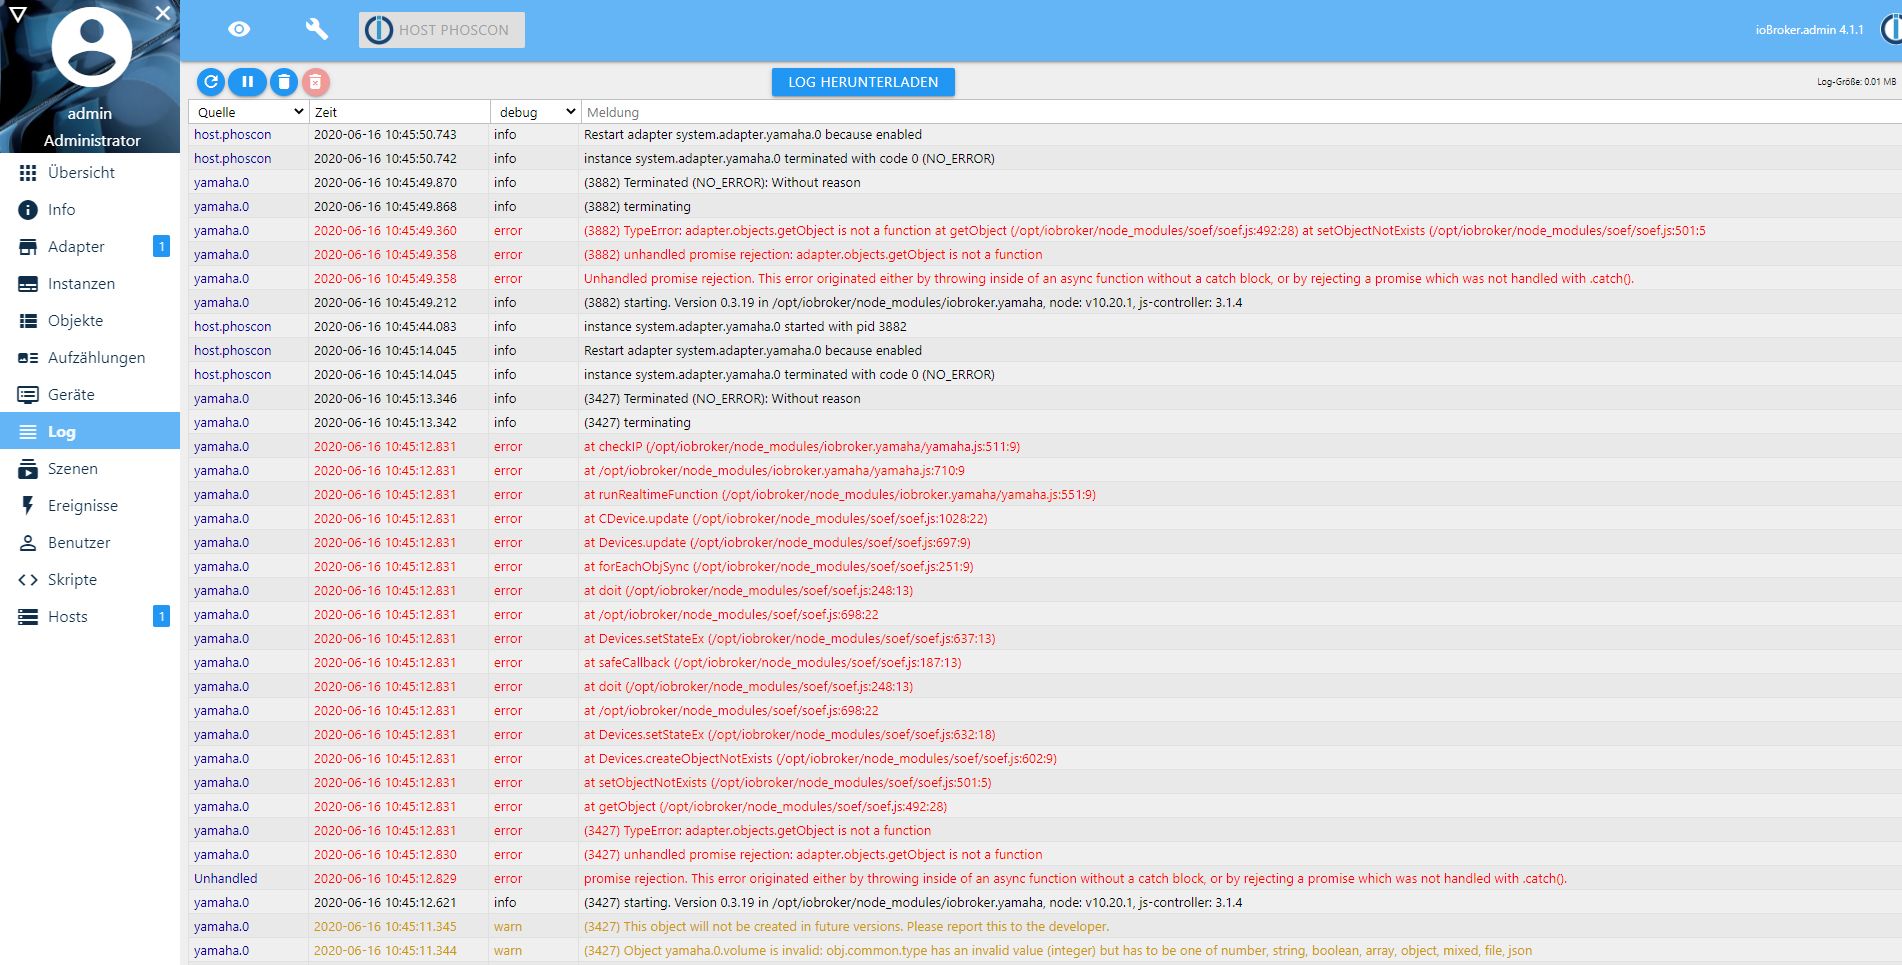Click host.phoscon source at 10:45:44.083
This screenshot has width=1902, height=965.
(232, 327)
